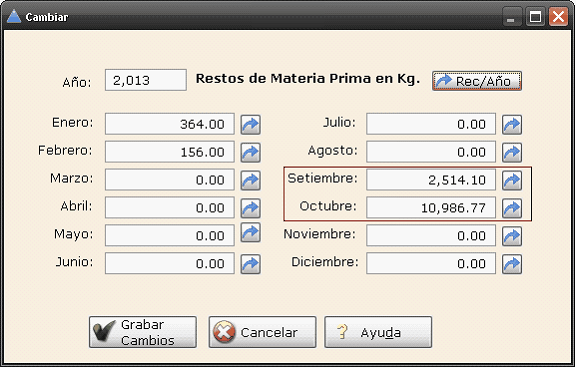The height and width of the screenshot is (368, 577).
Task: Select the Noviembre value field
Action: coord(431,236)
